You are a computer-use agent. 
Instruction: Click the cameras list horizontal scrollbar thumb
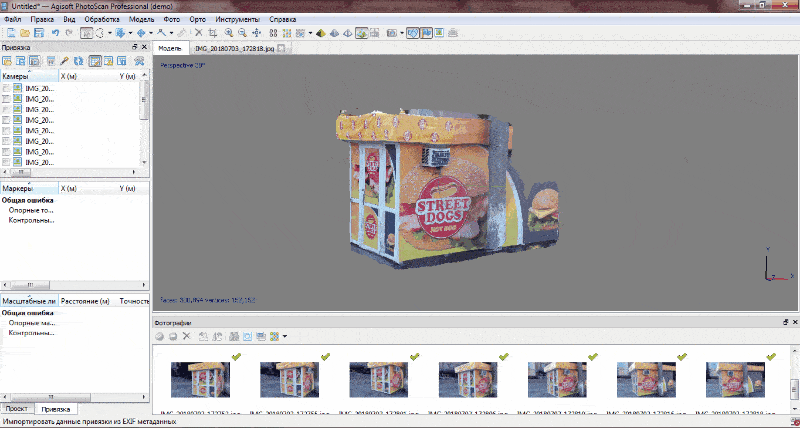point(20,172)
